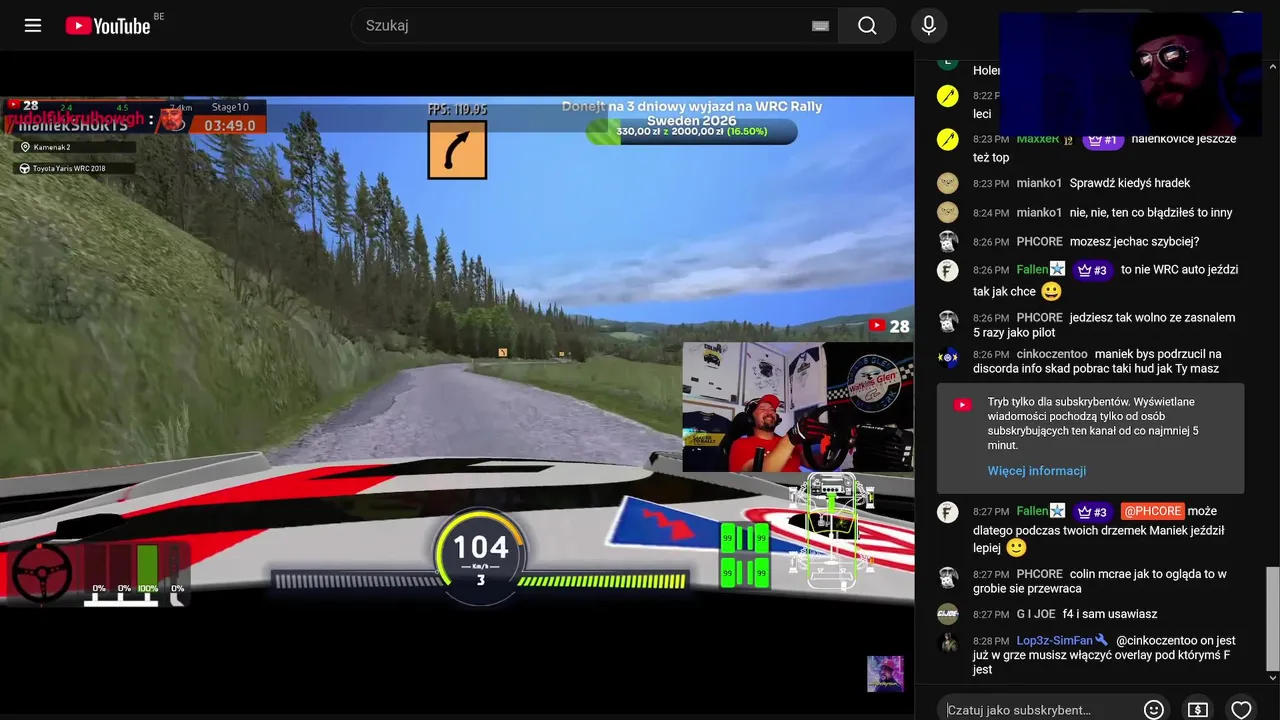This screenshot has width=1280, height=720.
Task: Click PHCORE avatar beside 'jedziesz tak wolno'
Action: 948,320
